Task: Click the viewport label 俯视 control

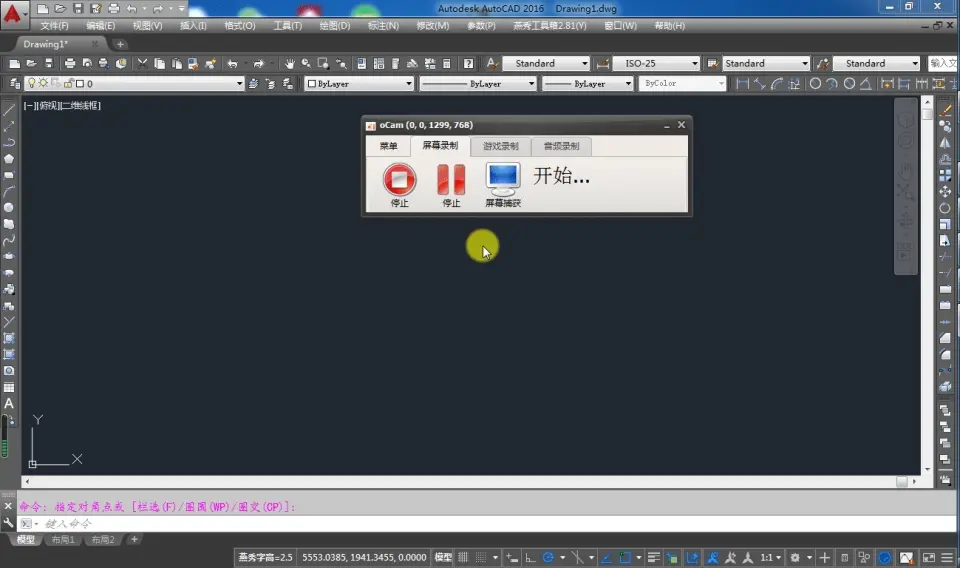Action: (x=48, y=106)
